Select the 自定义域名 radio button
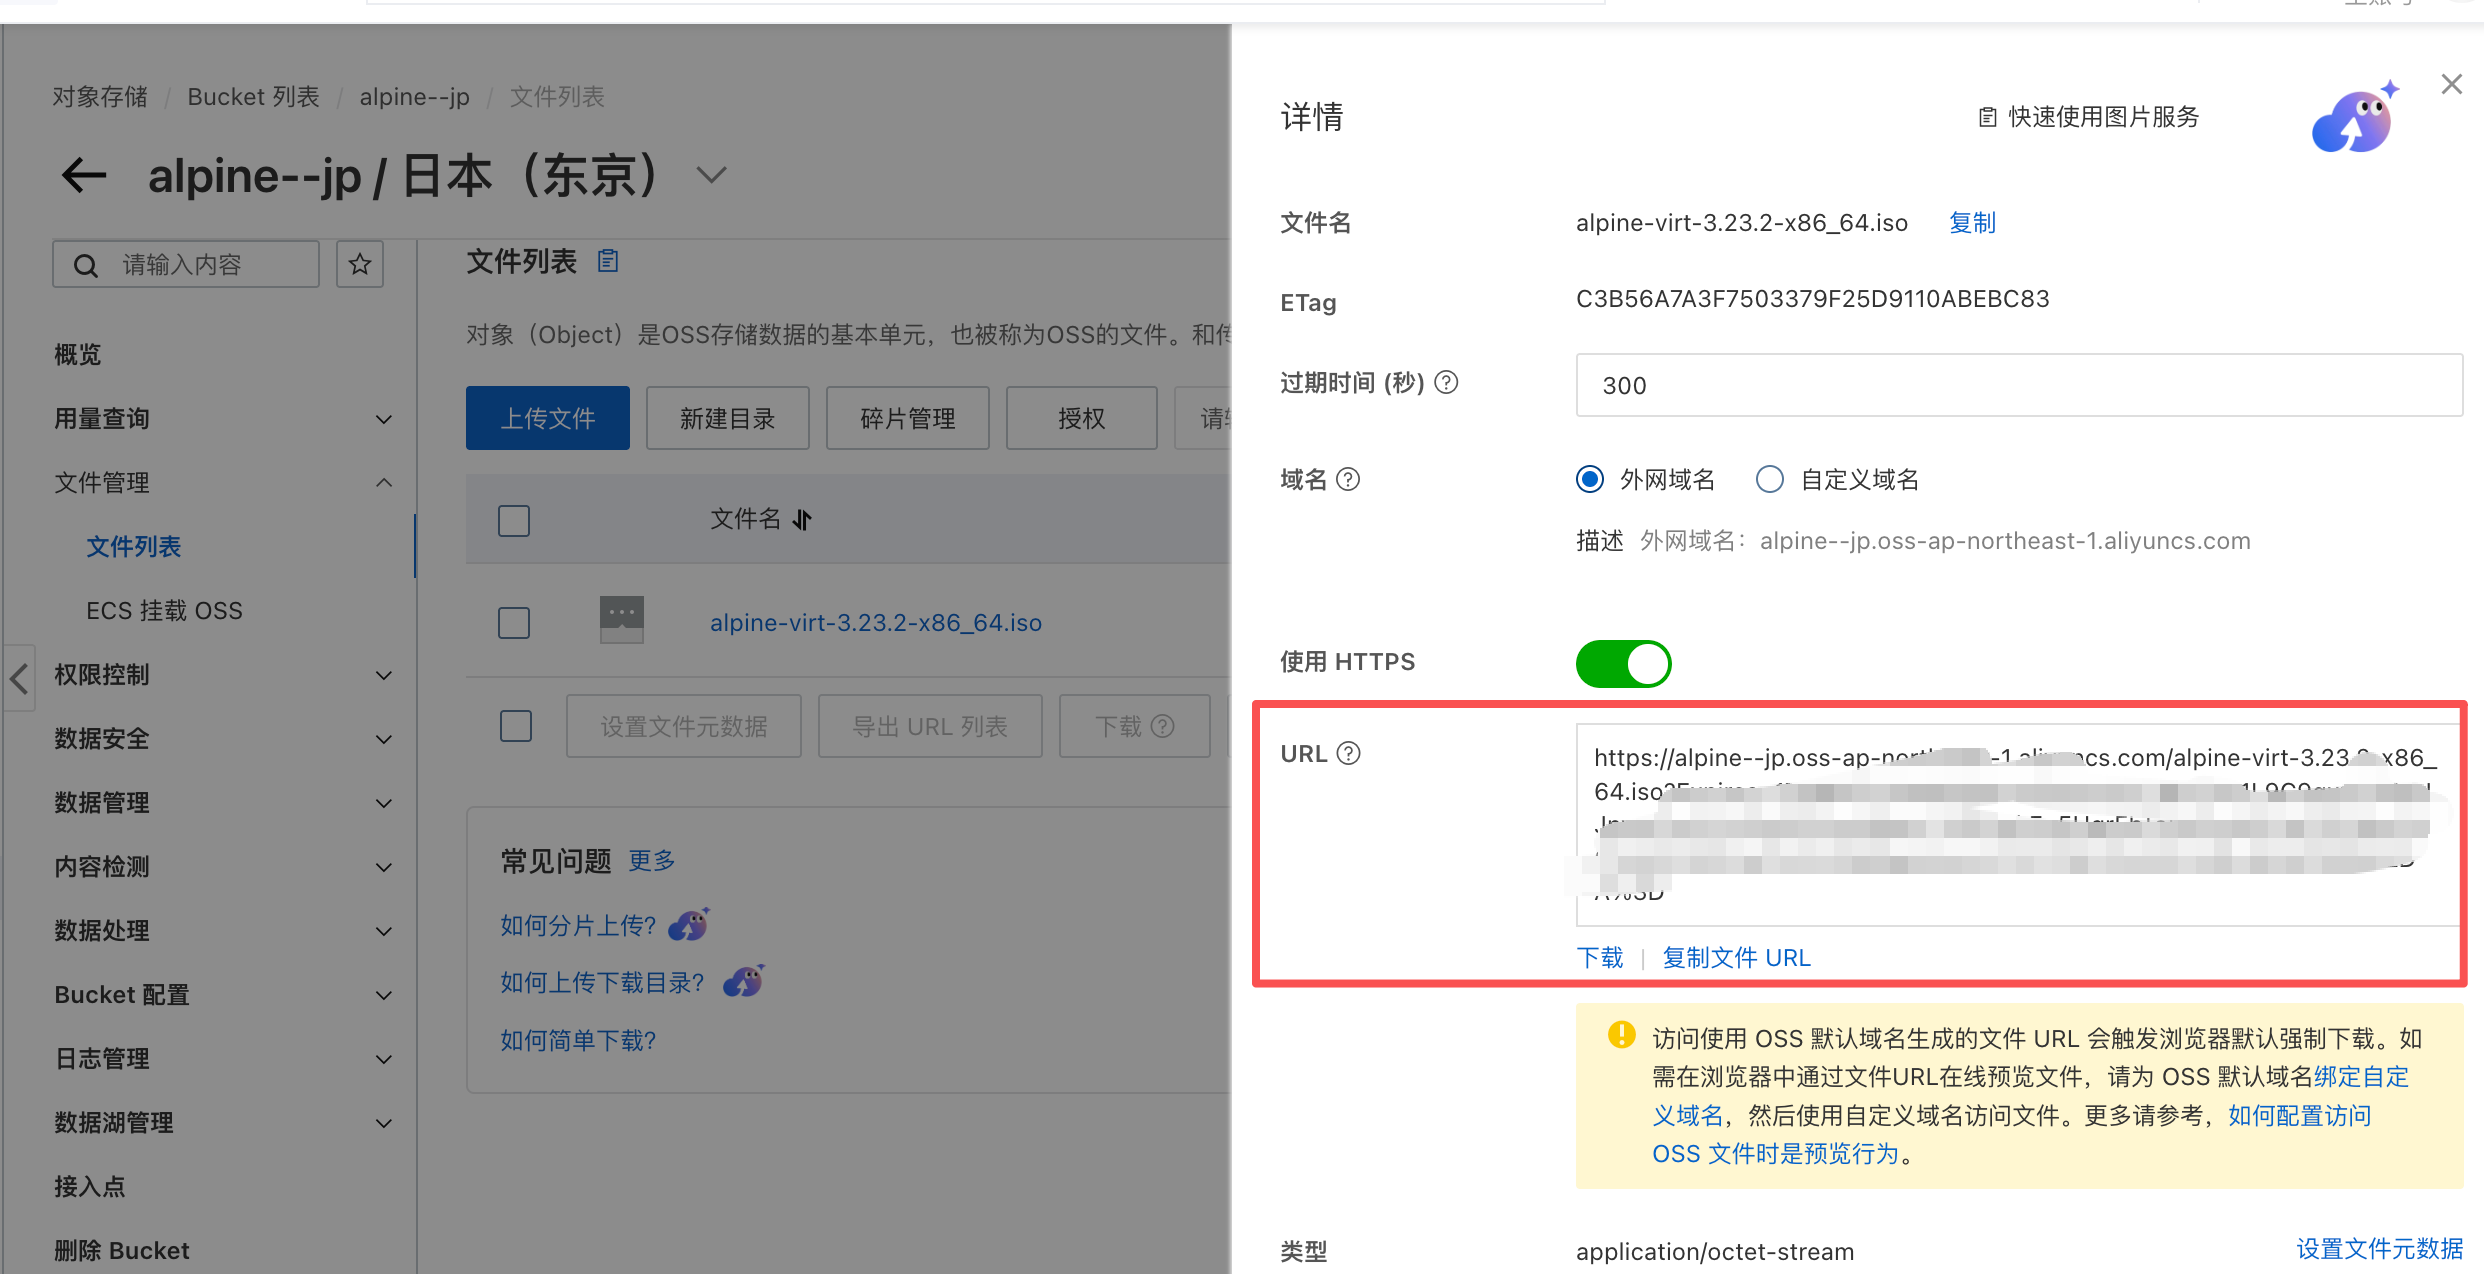The height and width of the screenshot is (1274, 2484). click(1769, 479)
